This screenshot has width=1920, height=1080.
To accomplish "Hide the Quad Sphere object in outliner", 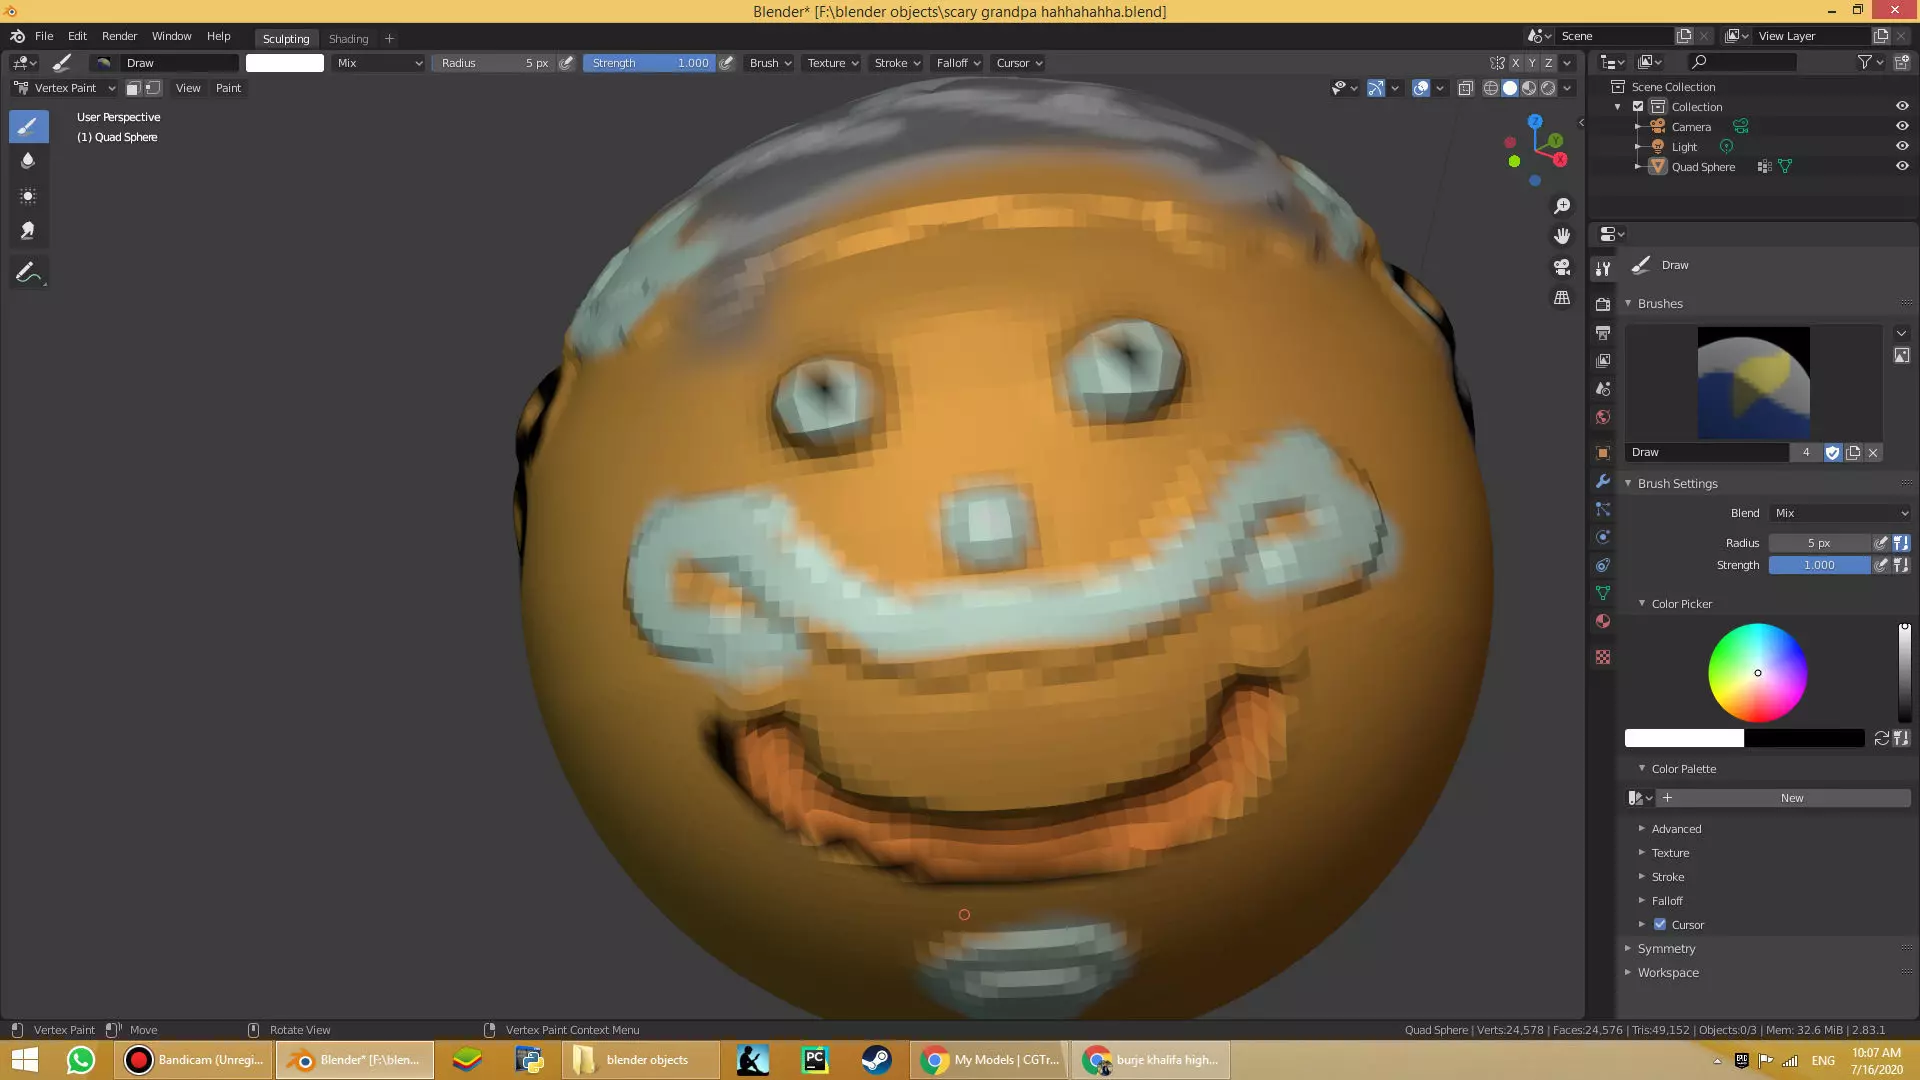I will coord(1902,167).
